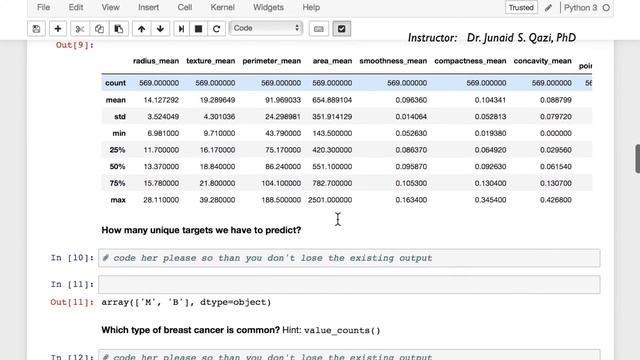Open the Kernel menu
This screenshot has height=360, width=640.
point(222,7)
